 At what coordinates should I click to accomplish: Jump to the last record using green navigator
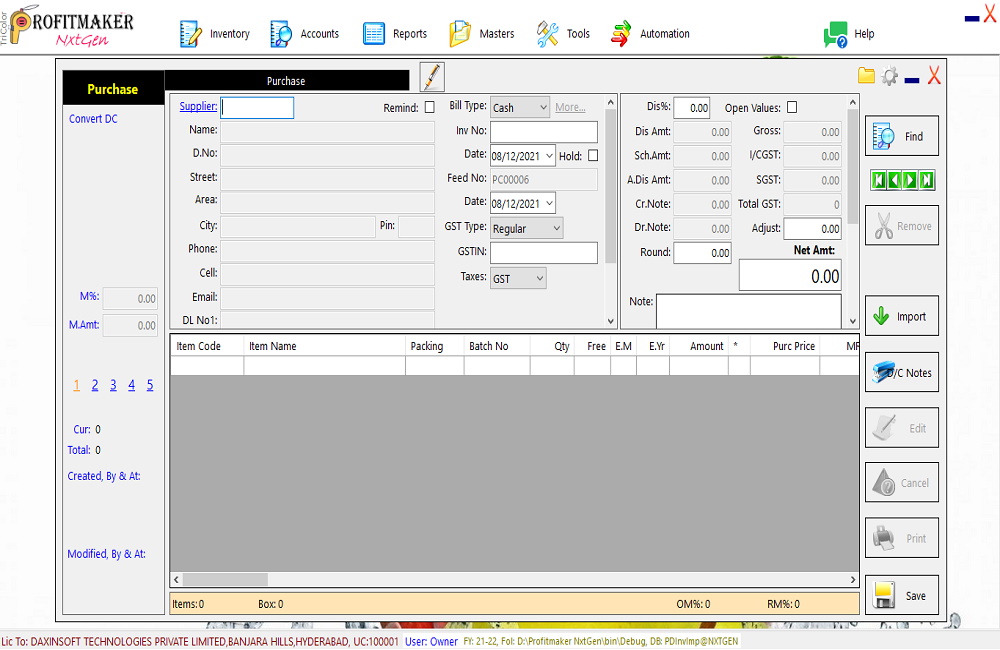(927, 181)
